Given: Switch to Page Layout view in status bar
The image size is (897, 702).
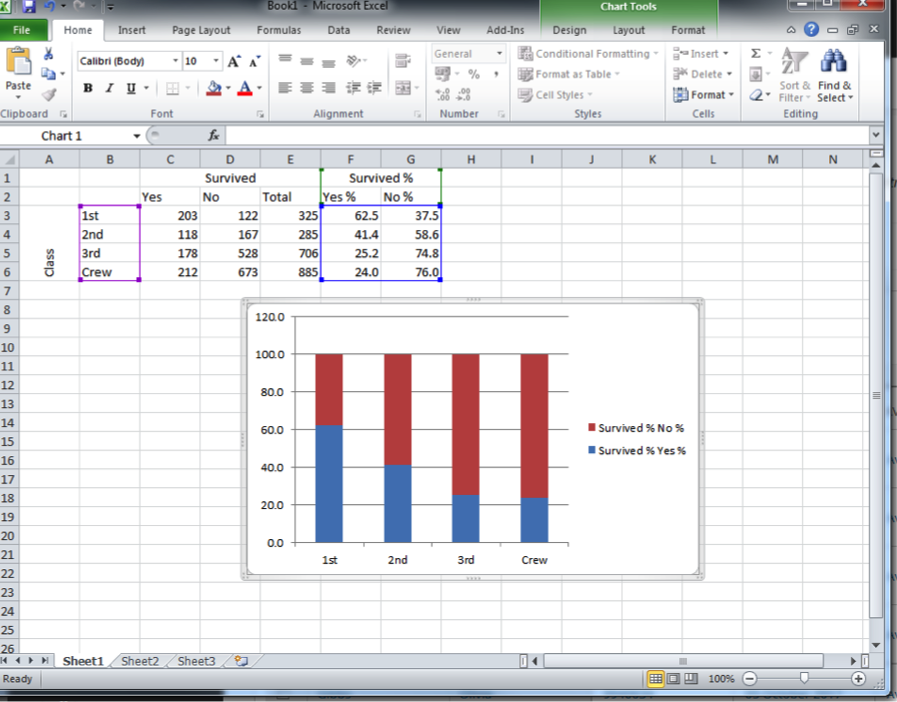Looking at the screenshot, I should tap(674, 679).
